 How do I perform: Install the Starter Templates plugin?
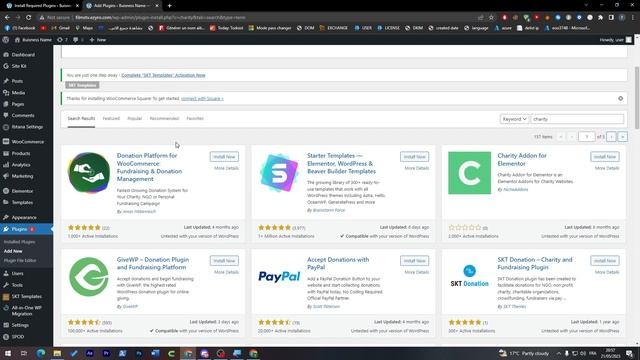pyautogui.click(x=414, y=157)
